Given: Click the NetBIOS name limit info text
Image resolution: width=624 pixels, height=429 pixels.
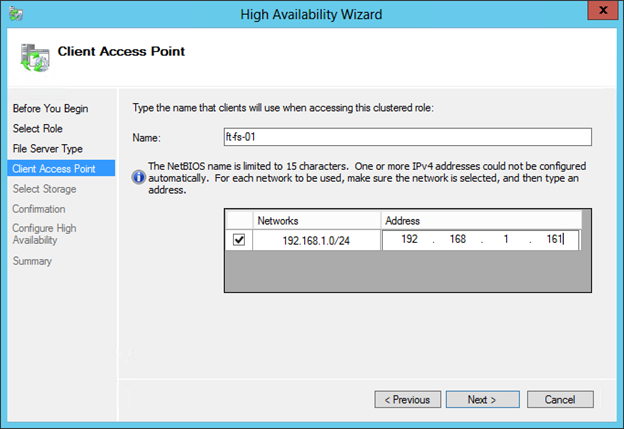Looking at the screenshot, I should point(367,177).
